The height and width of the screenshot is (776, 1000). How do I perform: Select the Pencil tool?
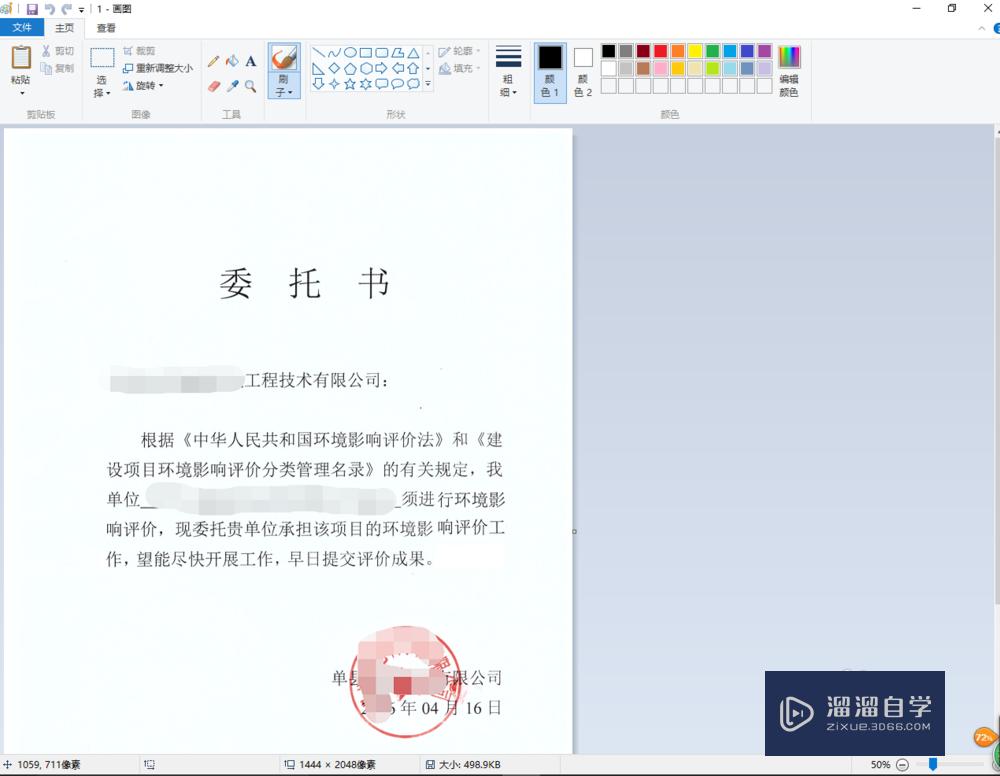coord(212,60)
